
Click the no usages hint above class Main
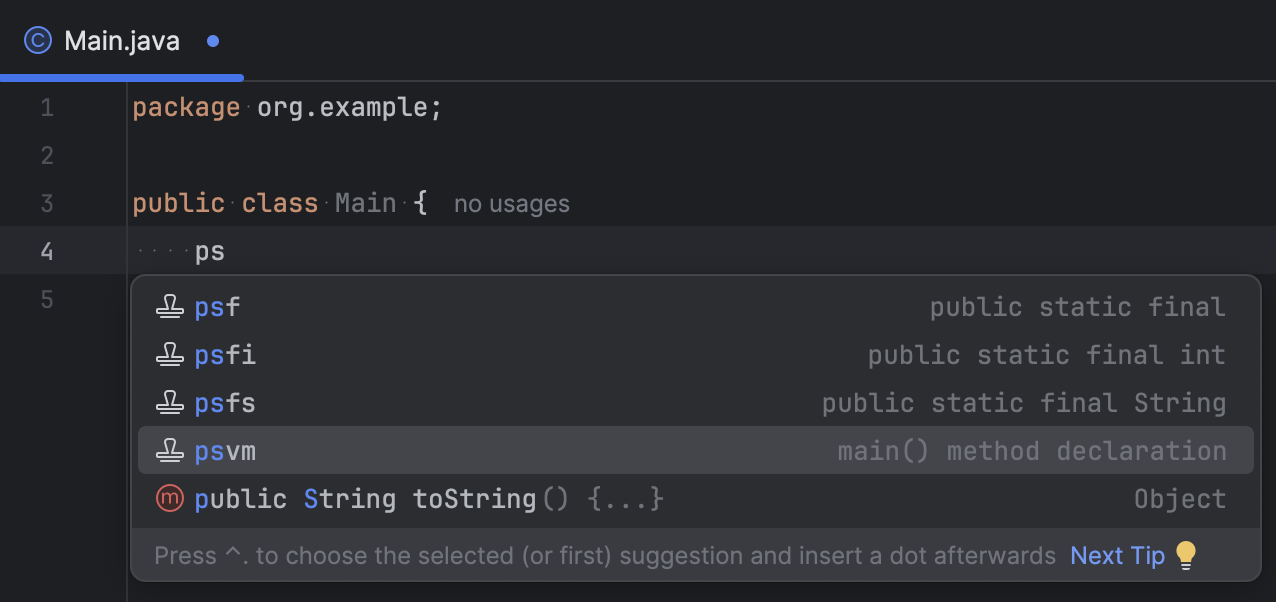coord(511,203)
